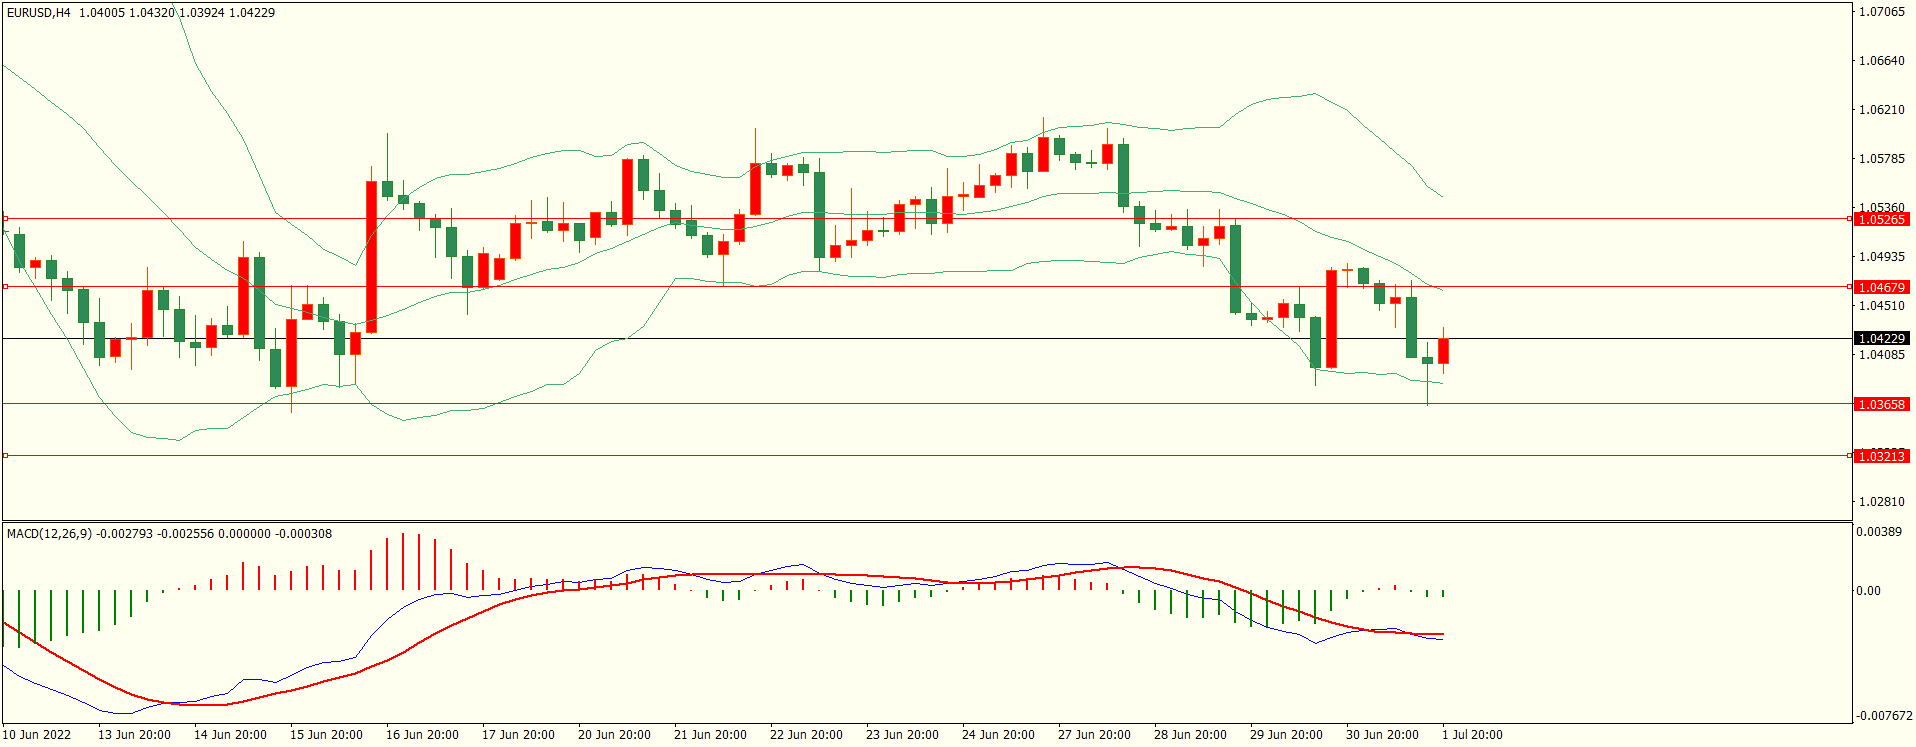The width and height of the screenshot is (1916, 747).
Task: Click the 1 Jul 20:00 time label
Action: (1471, 734)
